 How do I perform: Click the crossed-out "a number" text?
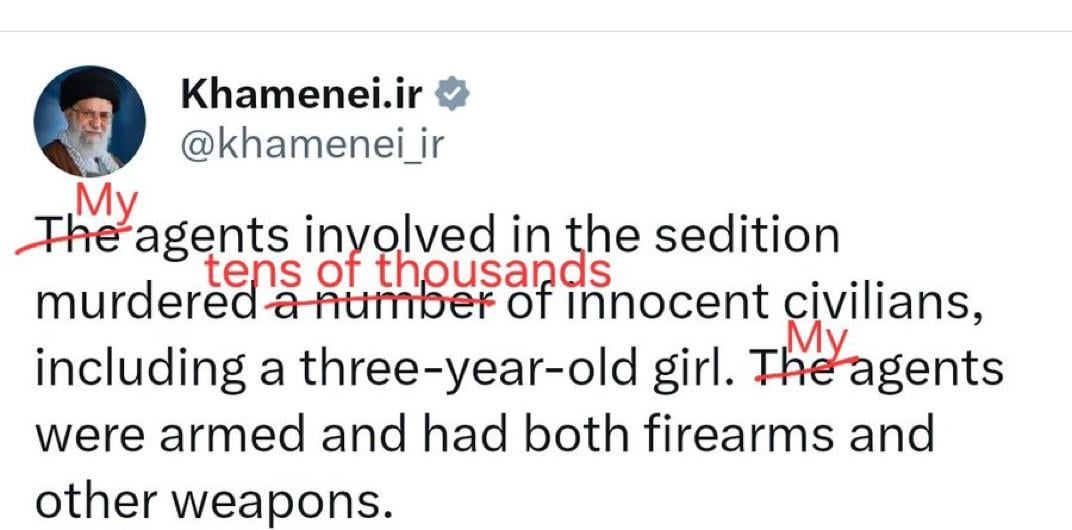coord(382,300)
